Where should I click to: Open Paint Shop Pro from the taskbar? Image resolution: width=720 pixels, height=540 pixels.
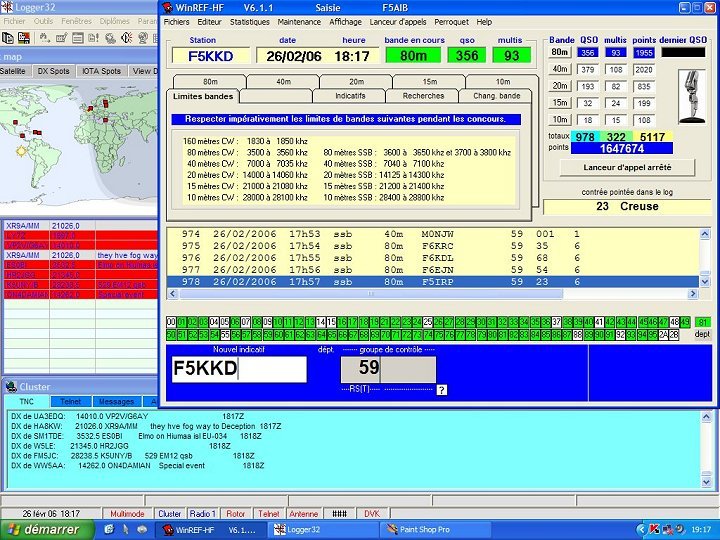tap(426, 529)
